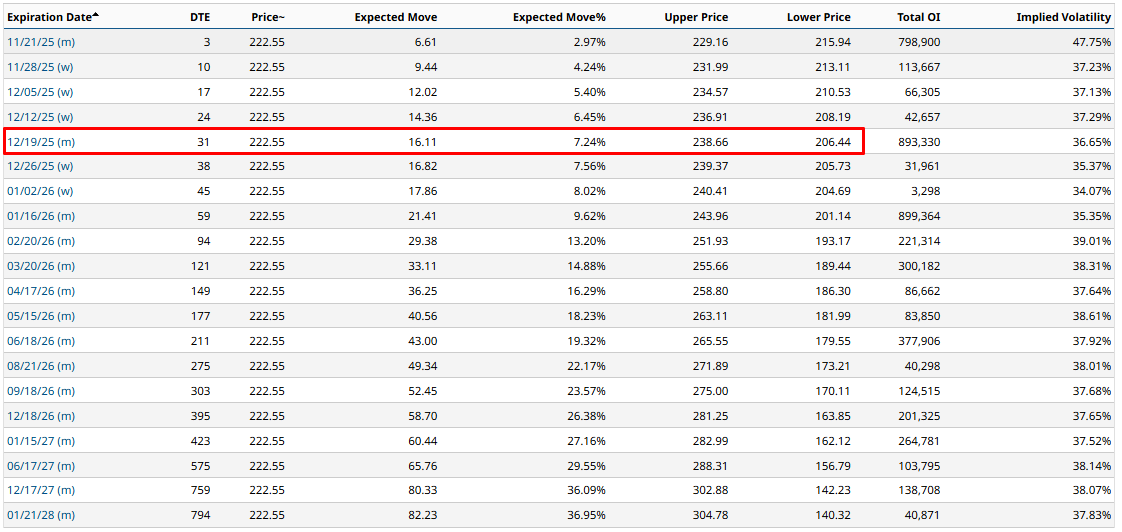Screen dimensions: 1122x532
Task: Sort by Lower Price column
Action: (x=819, y=17)
